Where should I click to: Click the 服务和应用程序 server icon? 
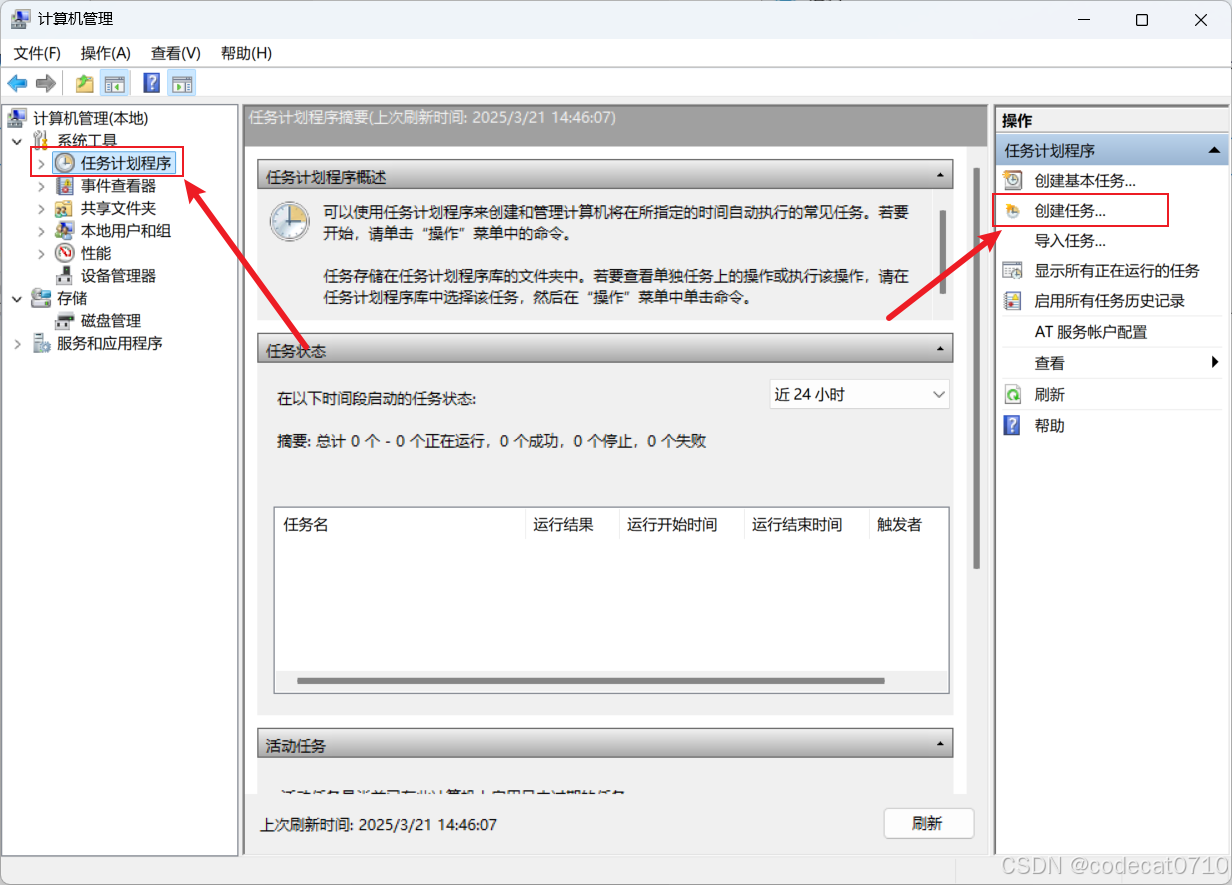(41, 343)
